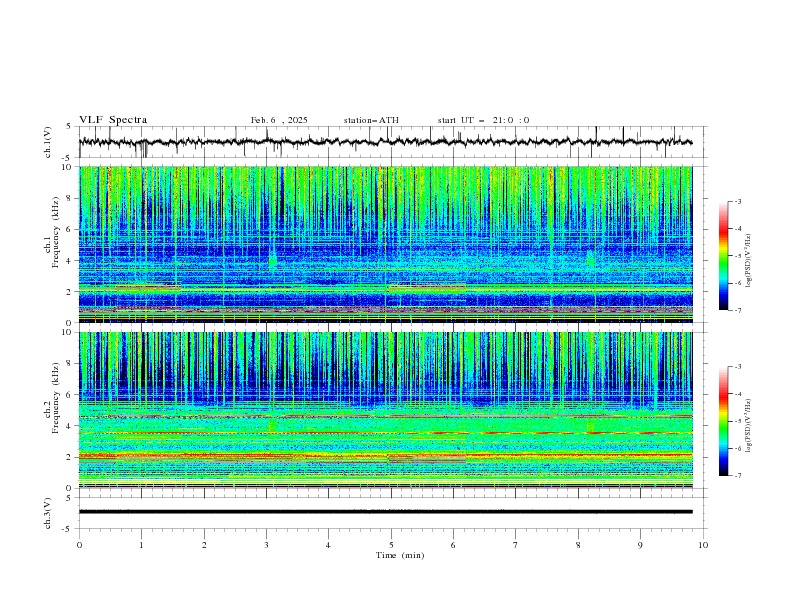This screenshot has height=612, width=792.
Task: Click the "9" tick on the time axis
Action: [640, 545]
